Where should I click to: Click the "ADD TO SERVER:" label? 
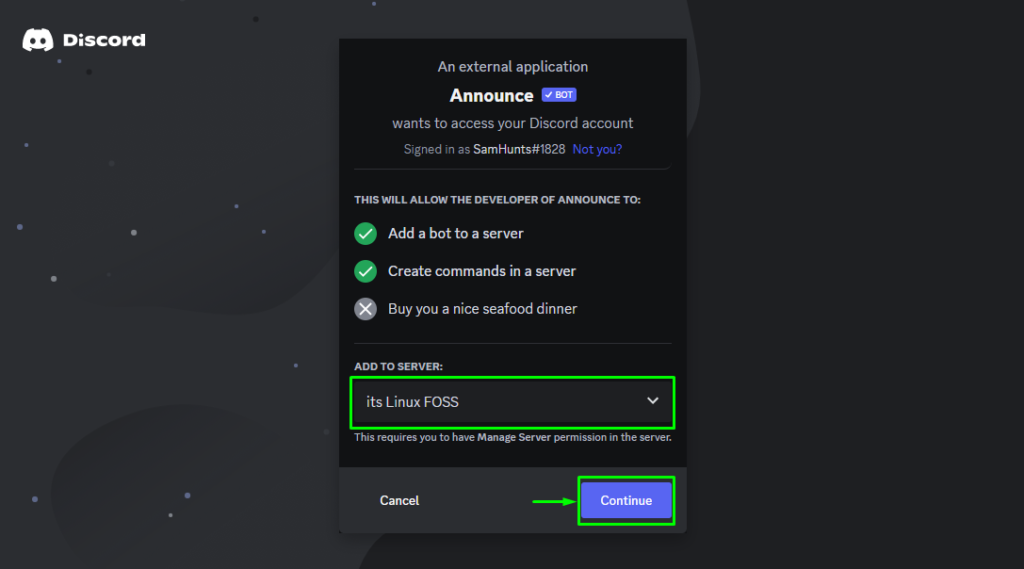tap(398, 366)
